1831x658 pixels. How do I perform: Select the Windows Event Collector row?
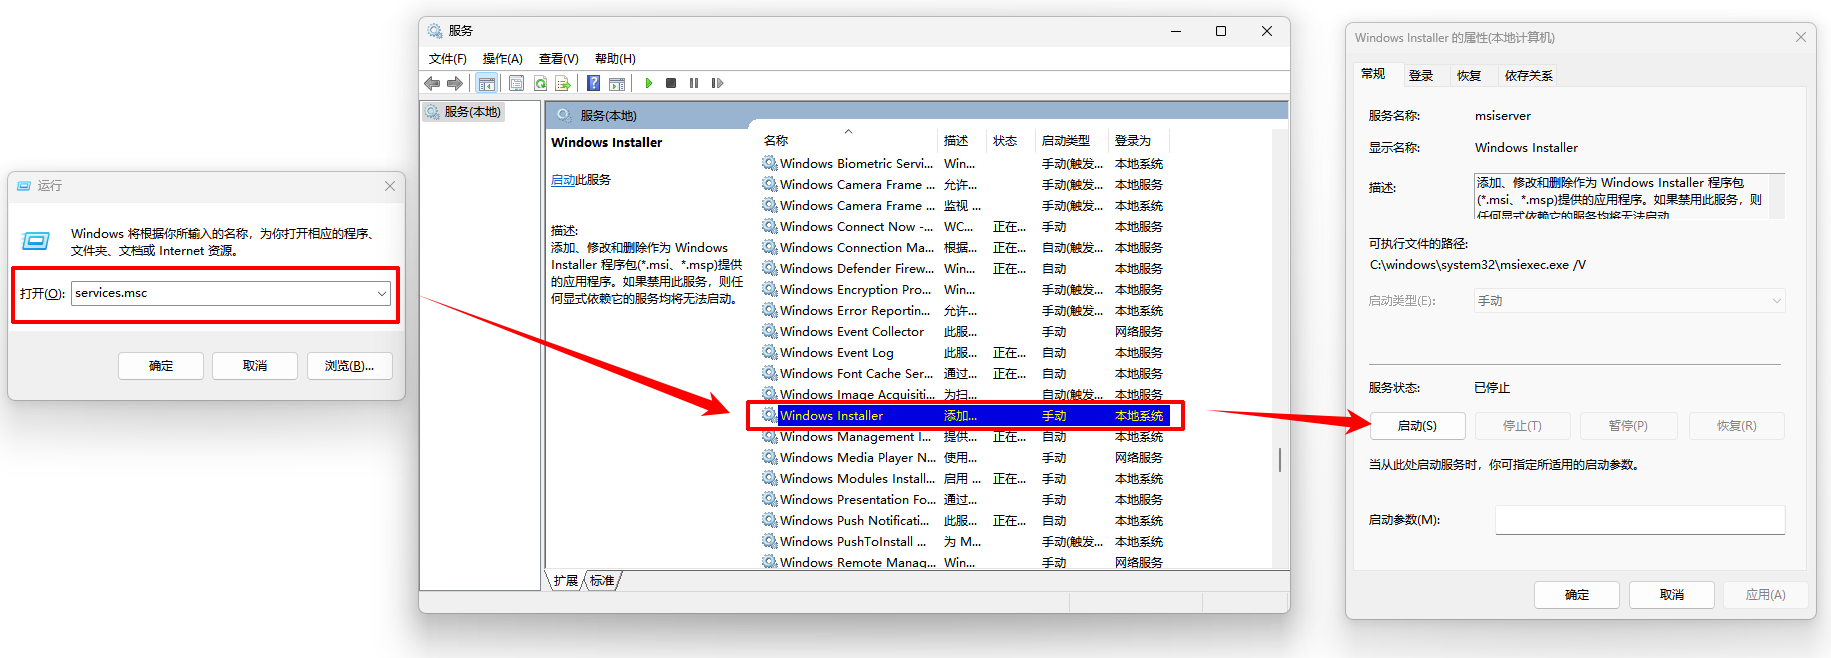coord(965,331)
